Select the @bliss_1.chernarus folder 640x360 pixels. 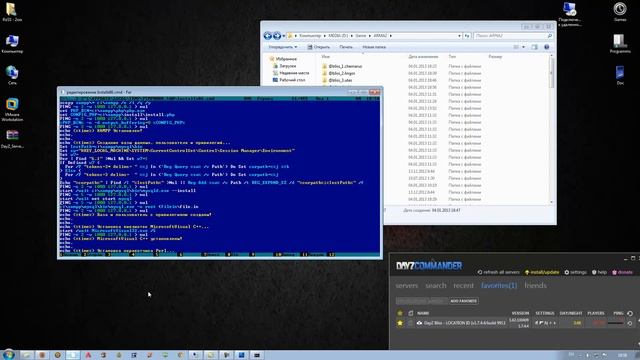click(x=342, y=66)
